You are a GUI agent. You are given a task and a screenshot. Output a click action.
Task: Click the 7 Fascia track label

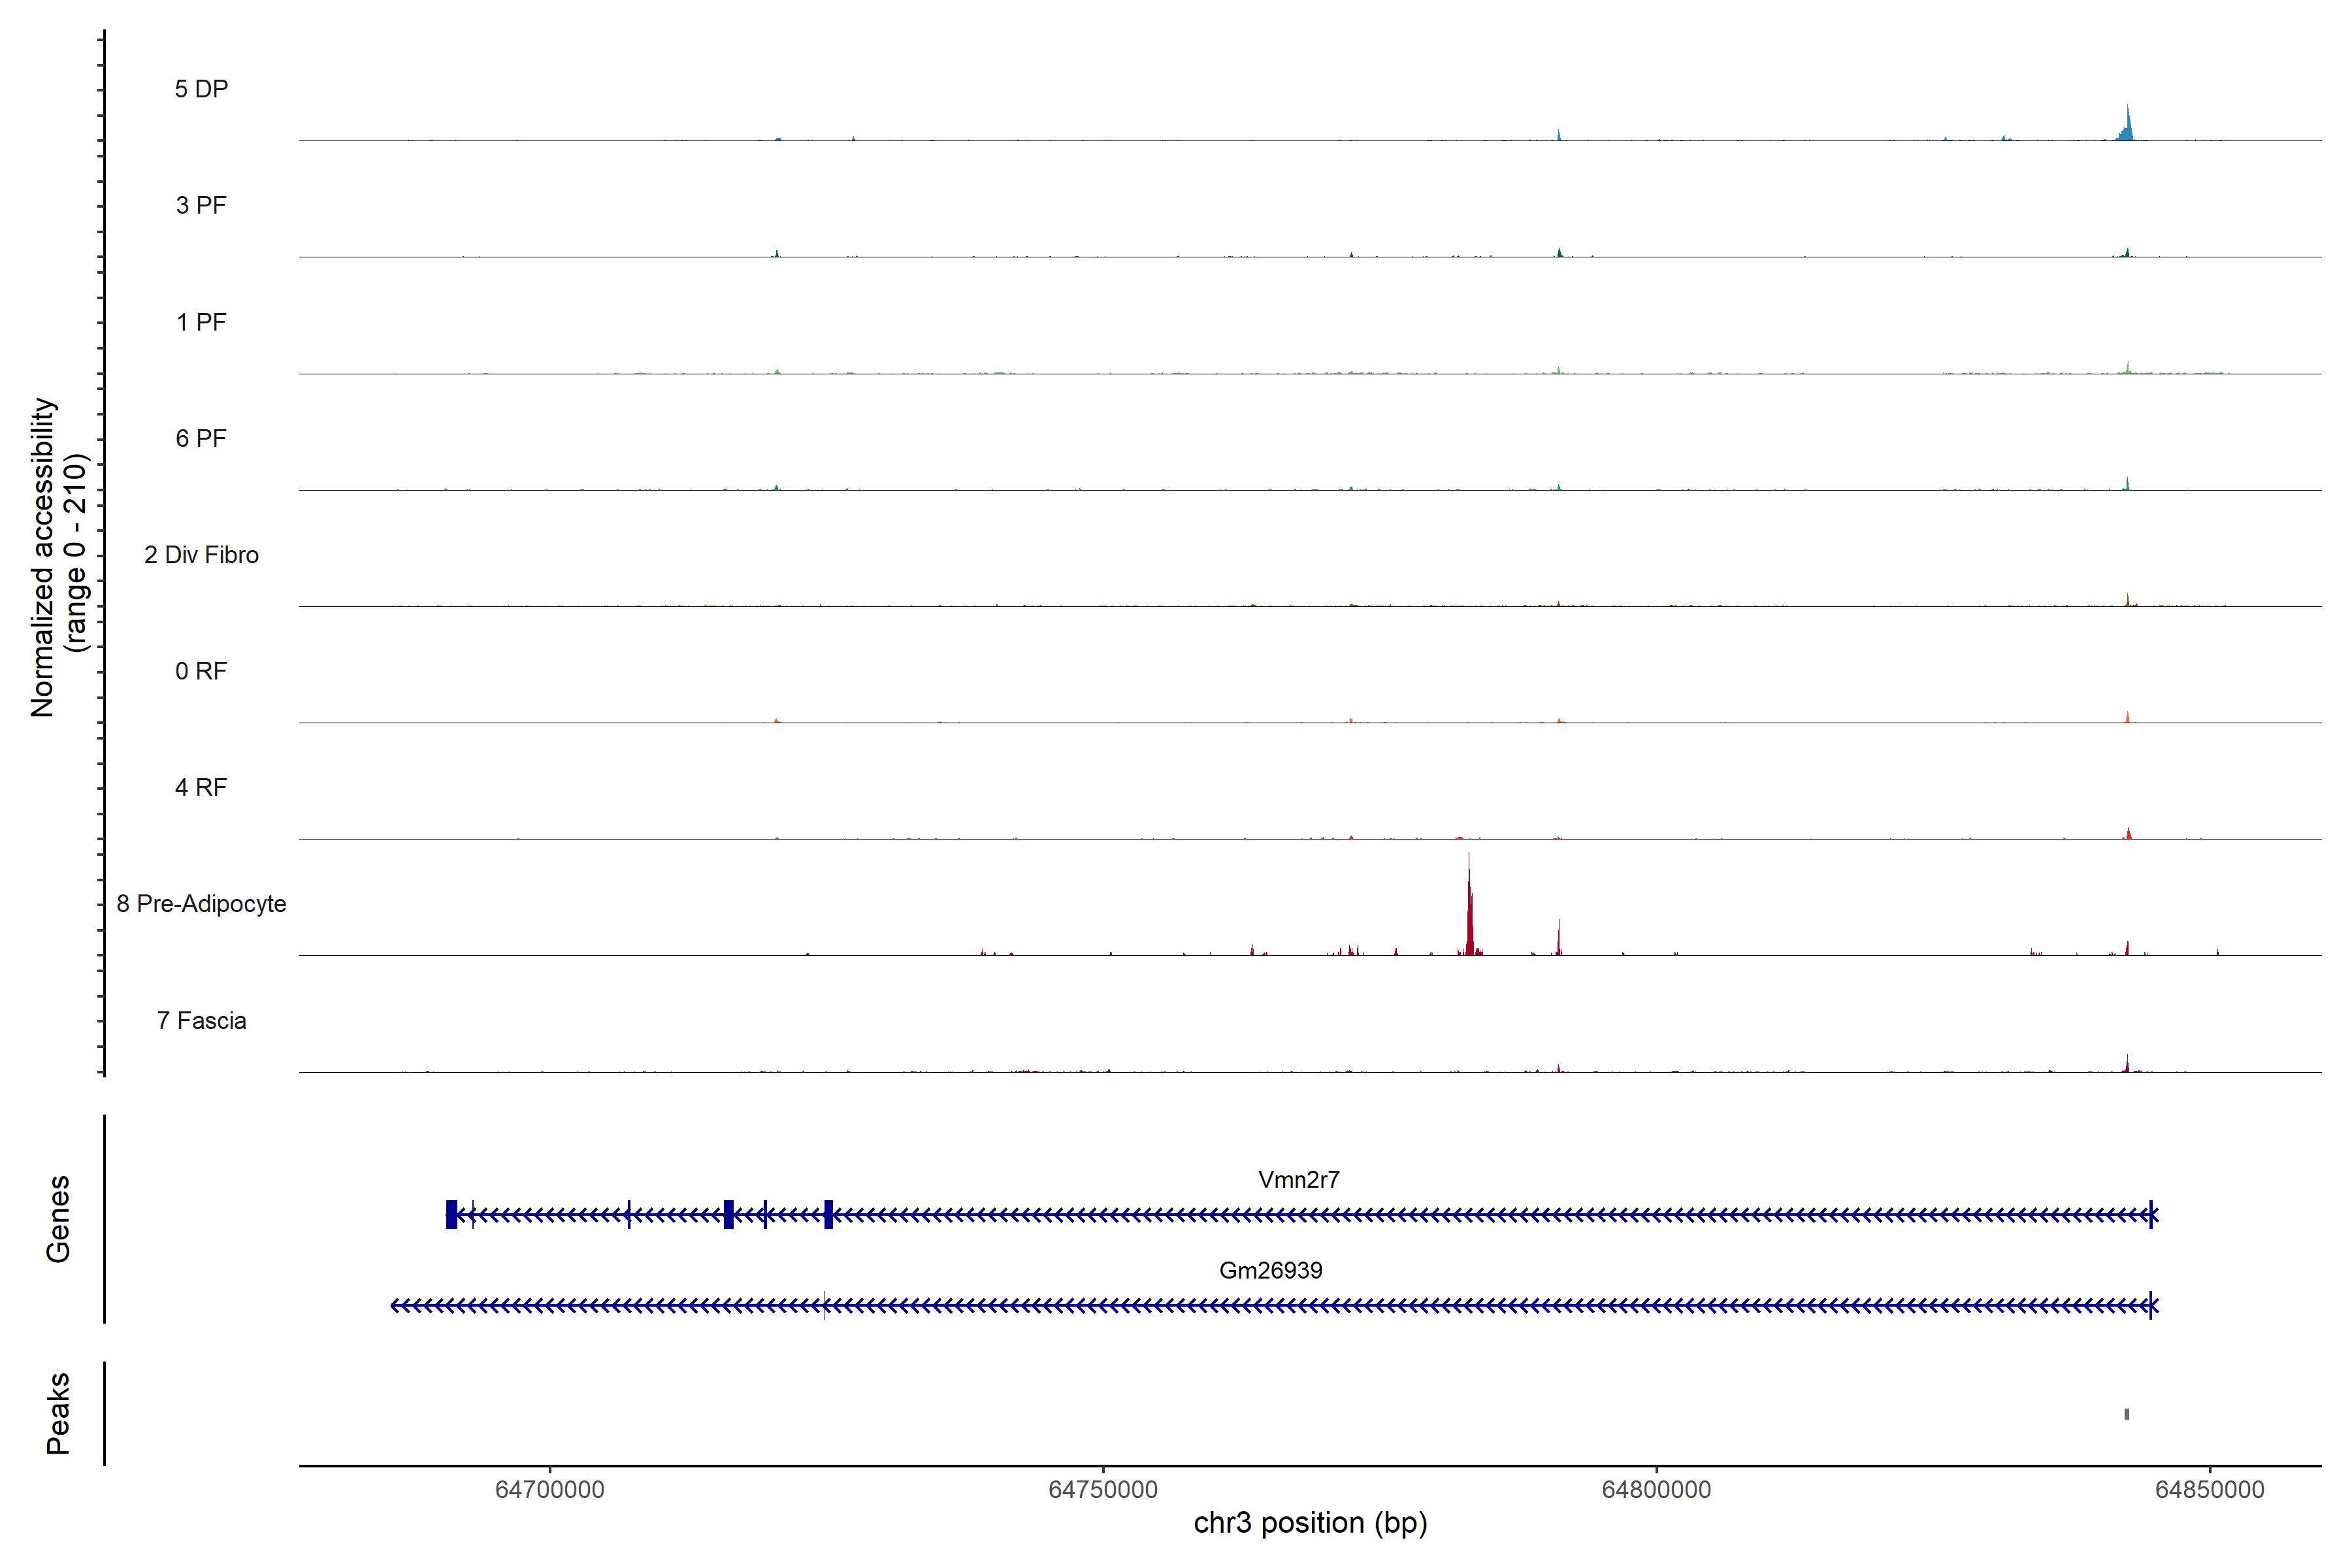pos(201,1021)
